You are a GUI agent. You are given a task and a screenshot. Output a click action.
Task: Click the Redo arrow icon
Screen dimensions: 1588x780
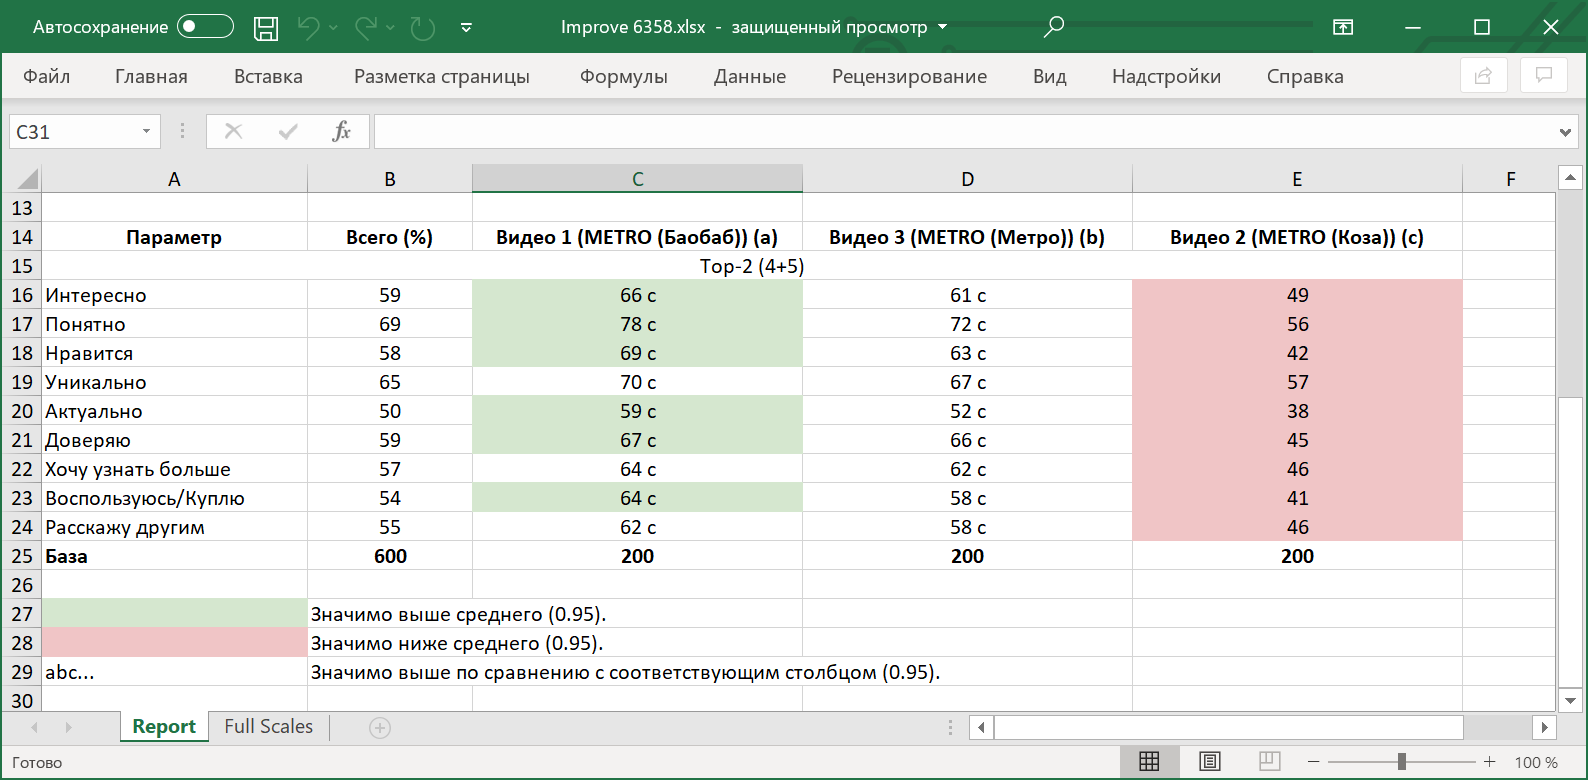tap(366, 28)
